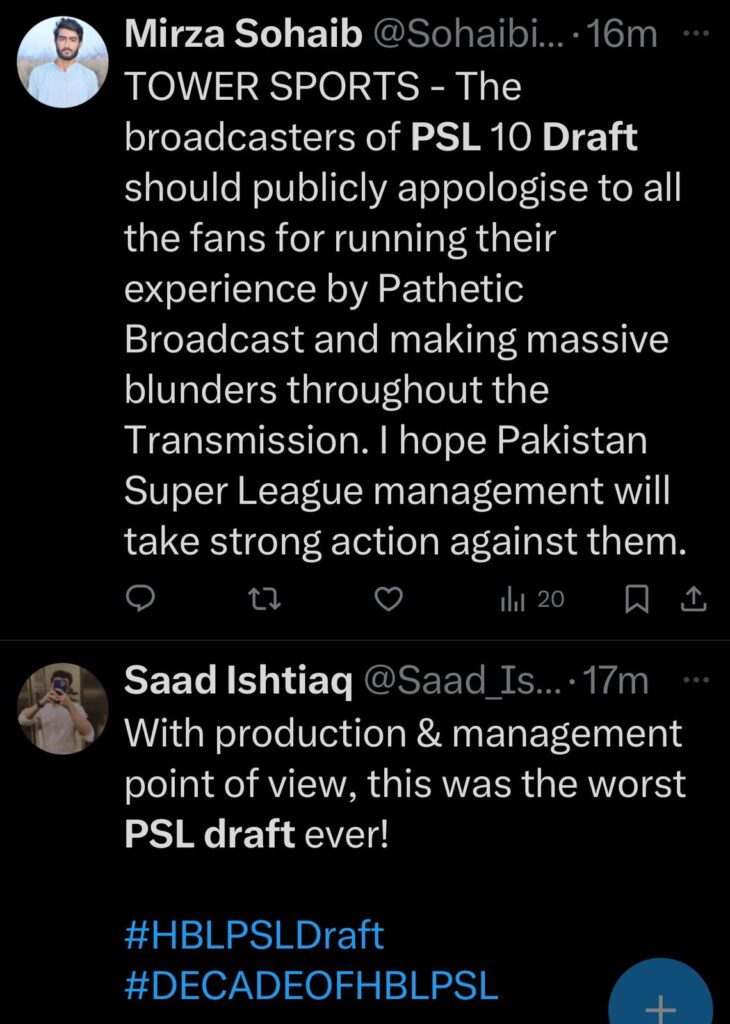
Task: Reply to Mirza Sohaib's tweet
Action: click(x=142, y=598)
